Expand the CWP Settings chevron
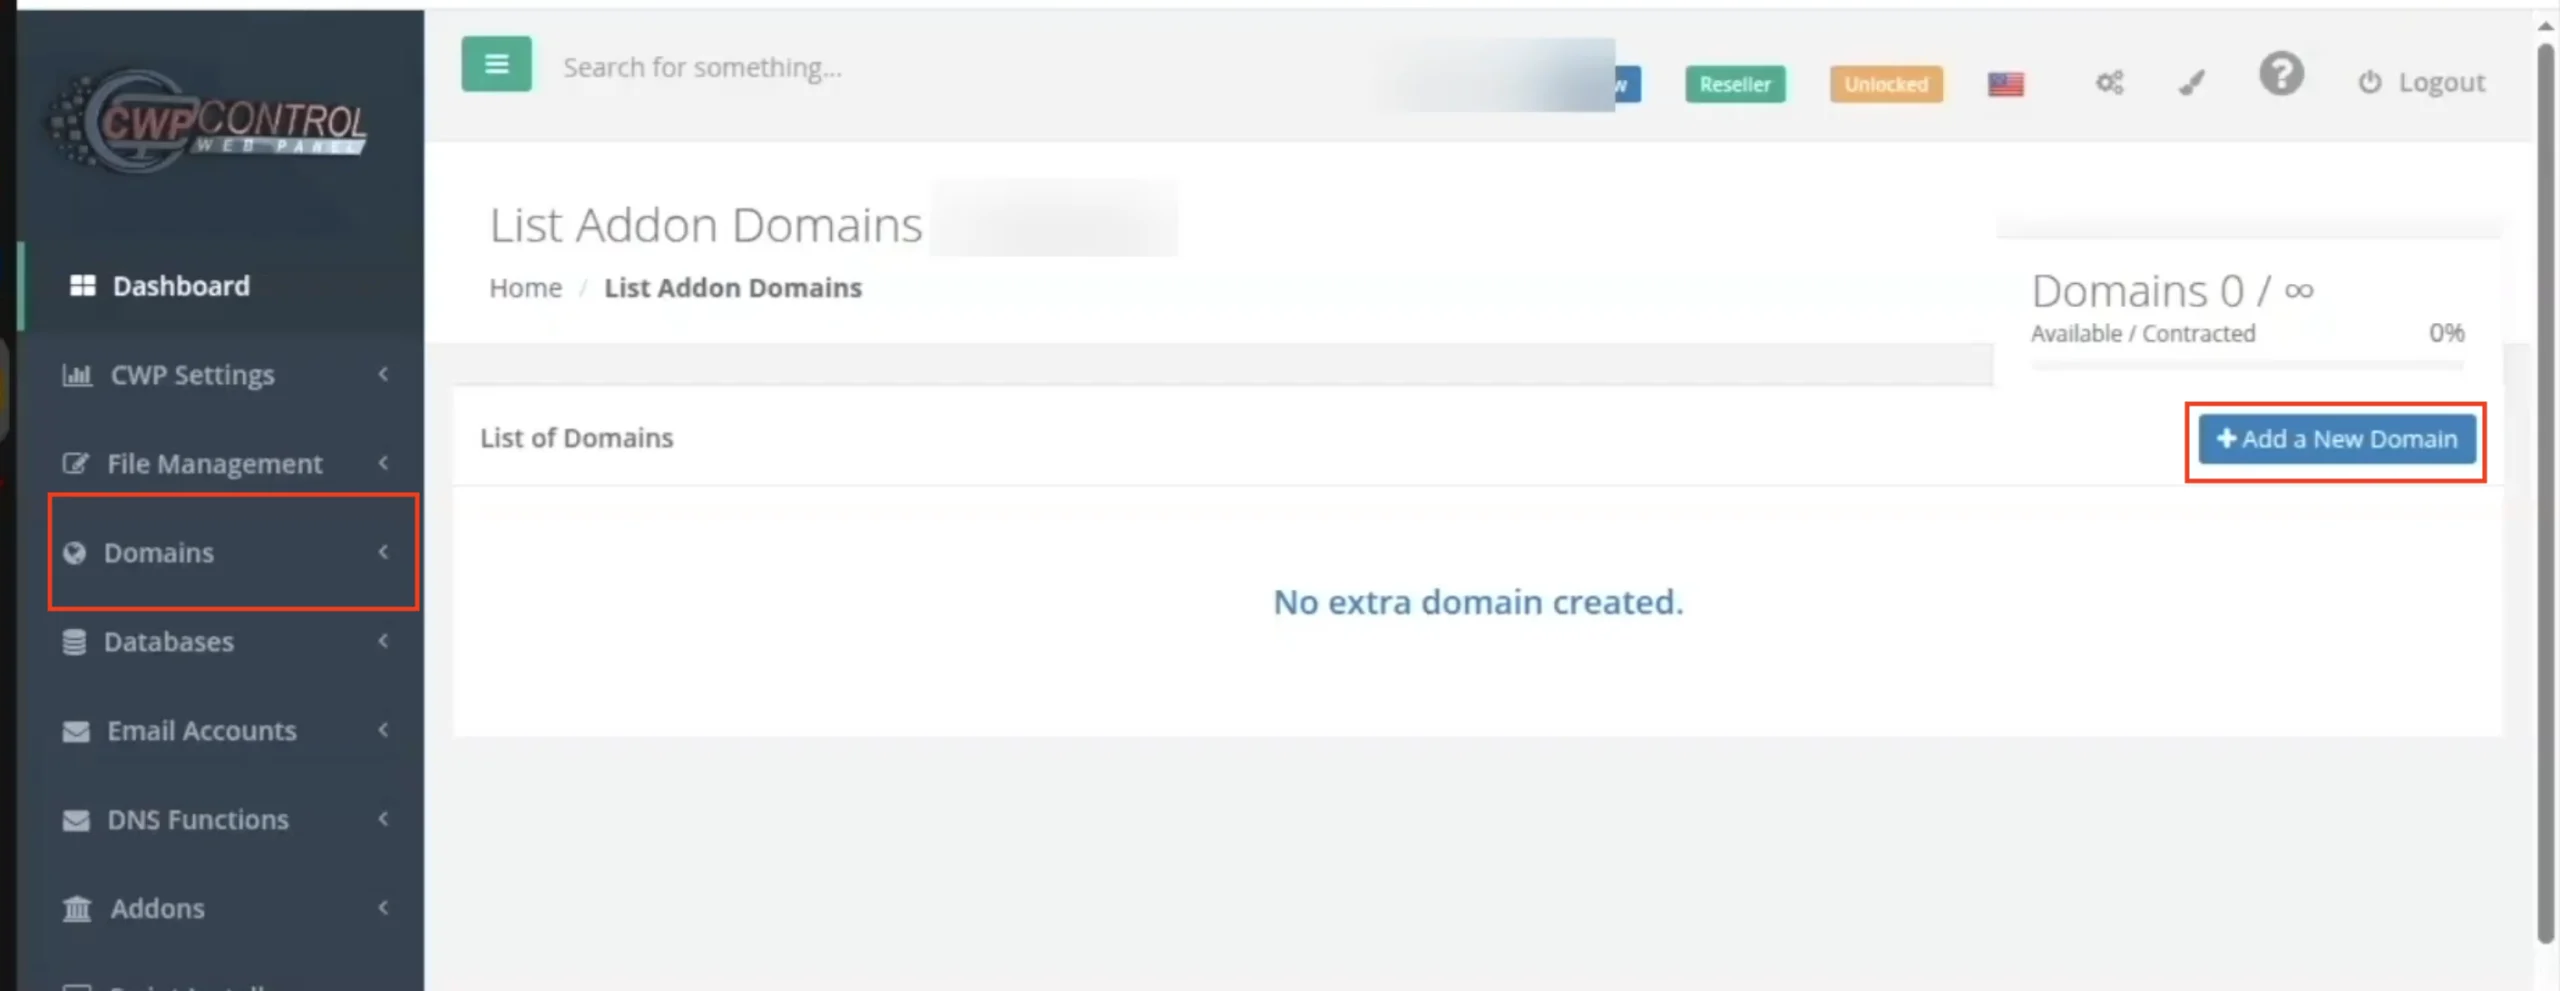This screenshot has height=991, width=2560. [x=383, y=374]
